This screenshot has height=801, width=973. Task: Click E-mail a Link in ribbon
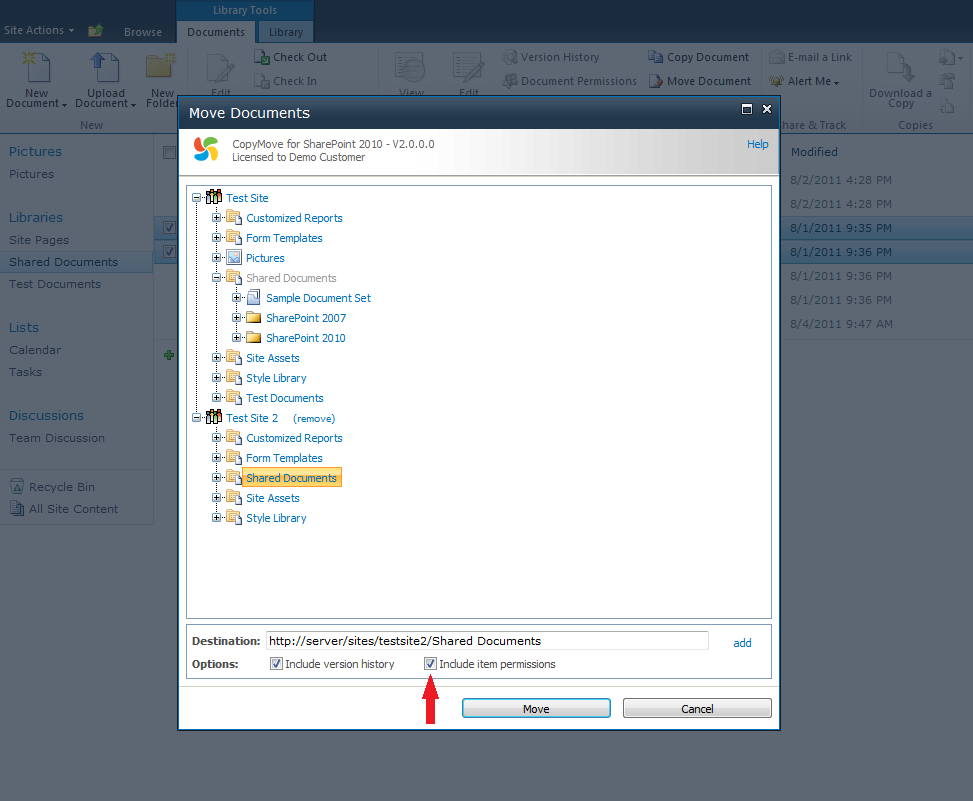coord(810,57)
